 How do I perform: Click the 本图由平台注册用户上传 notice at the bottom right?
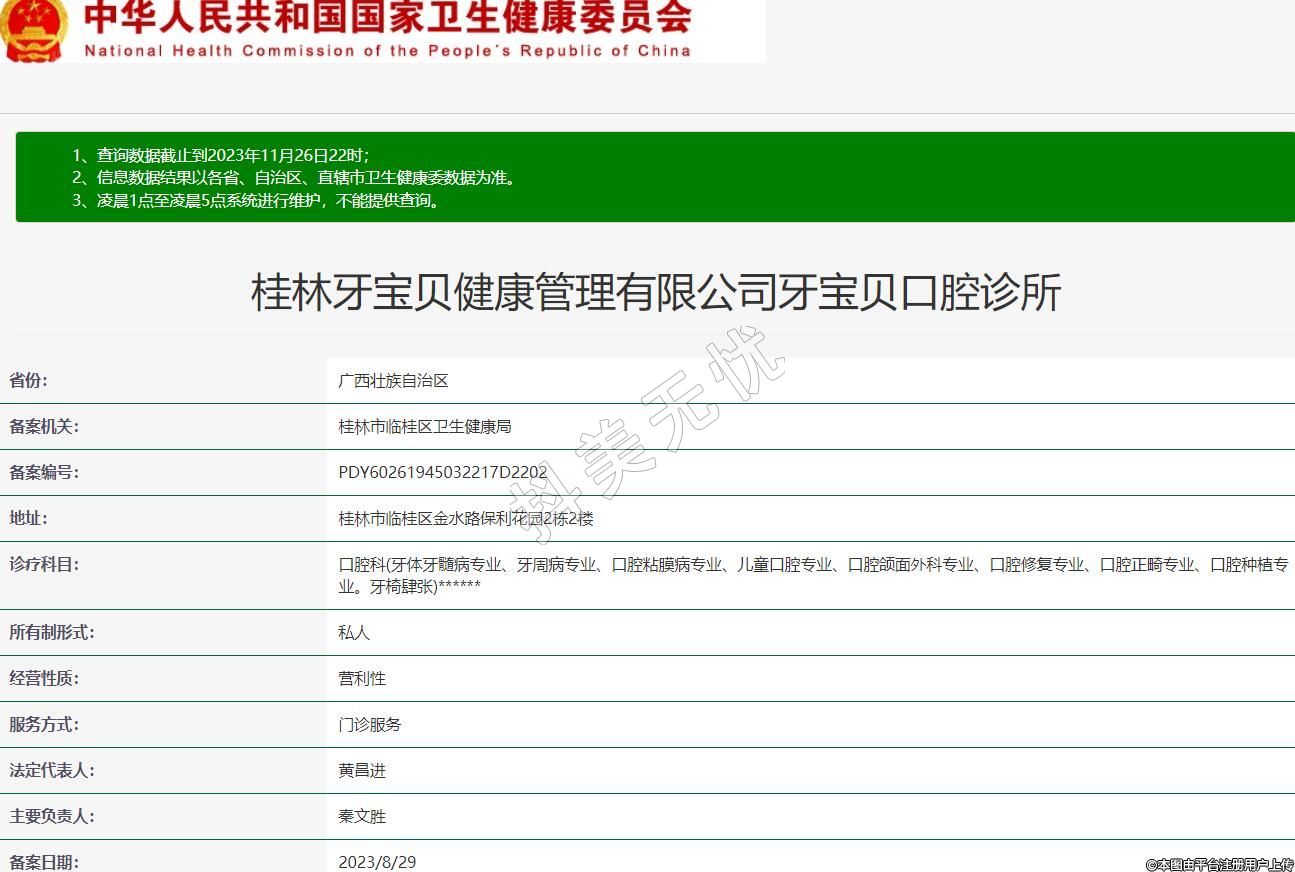point(1219,864)
